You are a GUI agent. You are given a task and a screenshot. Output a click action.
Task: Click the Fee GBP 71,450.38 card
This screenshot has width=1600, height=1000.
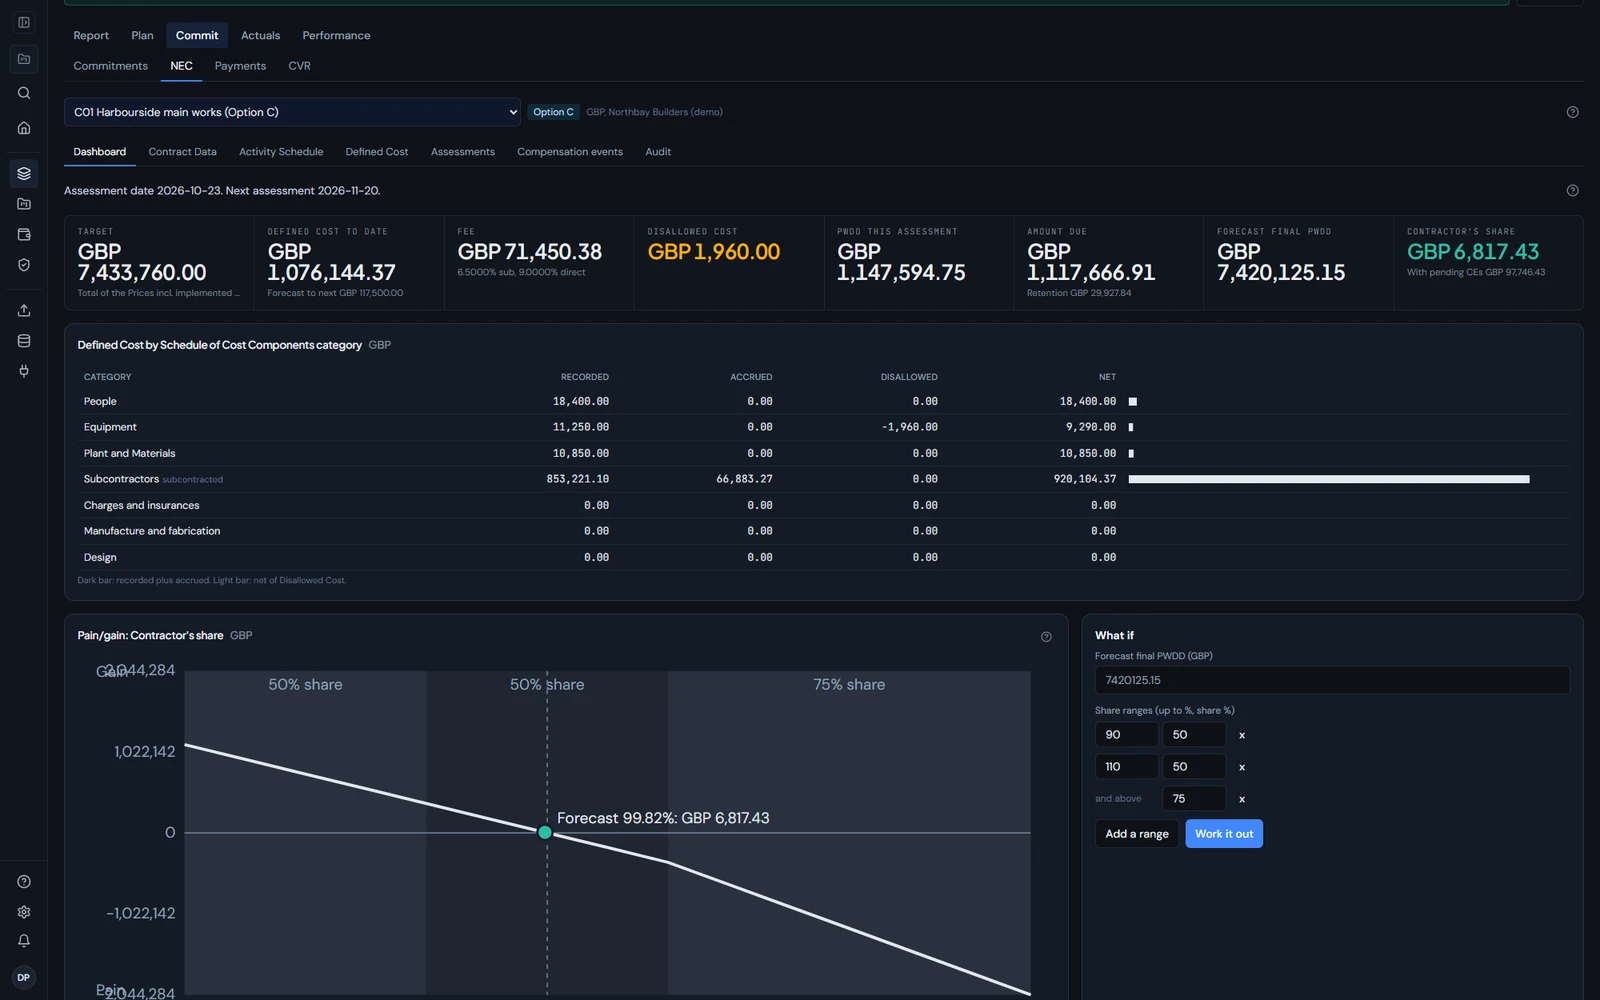tap(539, 262)
